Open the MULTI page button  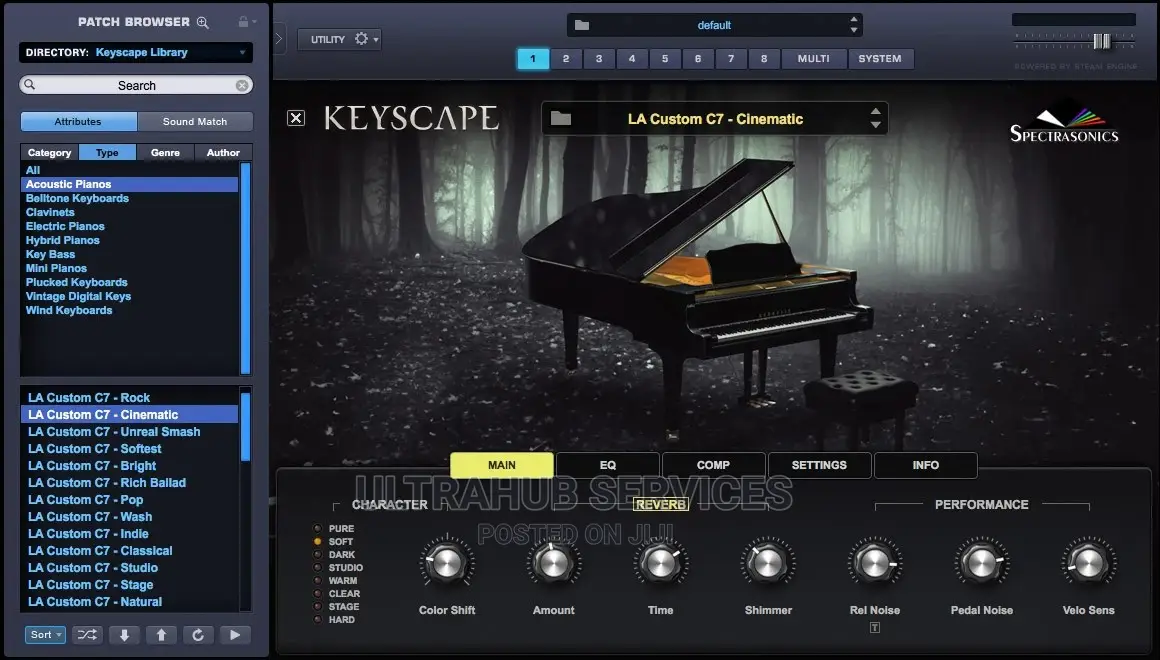[x=814, y=58]
